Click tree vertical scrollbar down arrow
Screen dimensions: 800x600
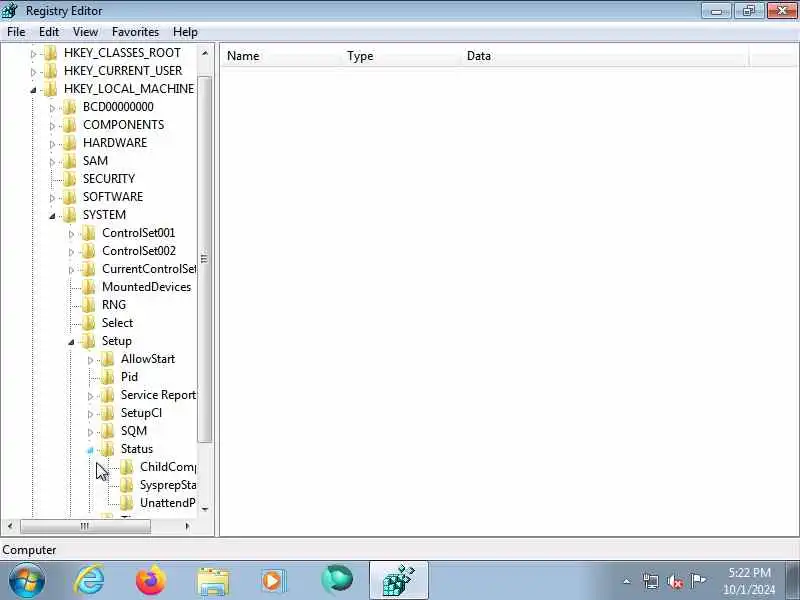[x=205, y=509]
